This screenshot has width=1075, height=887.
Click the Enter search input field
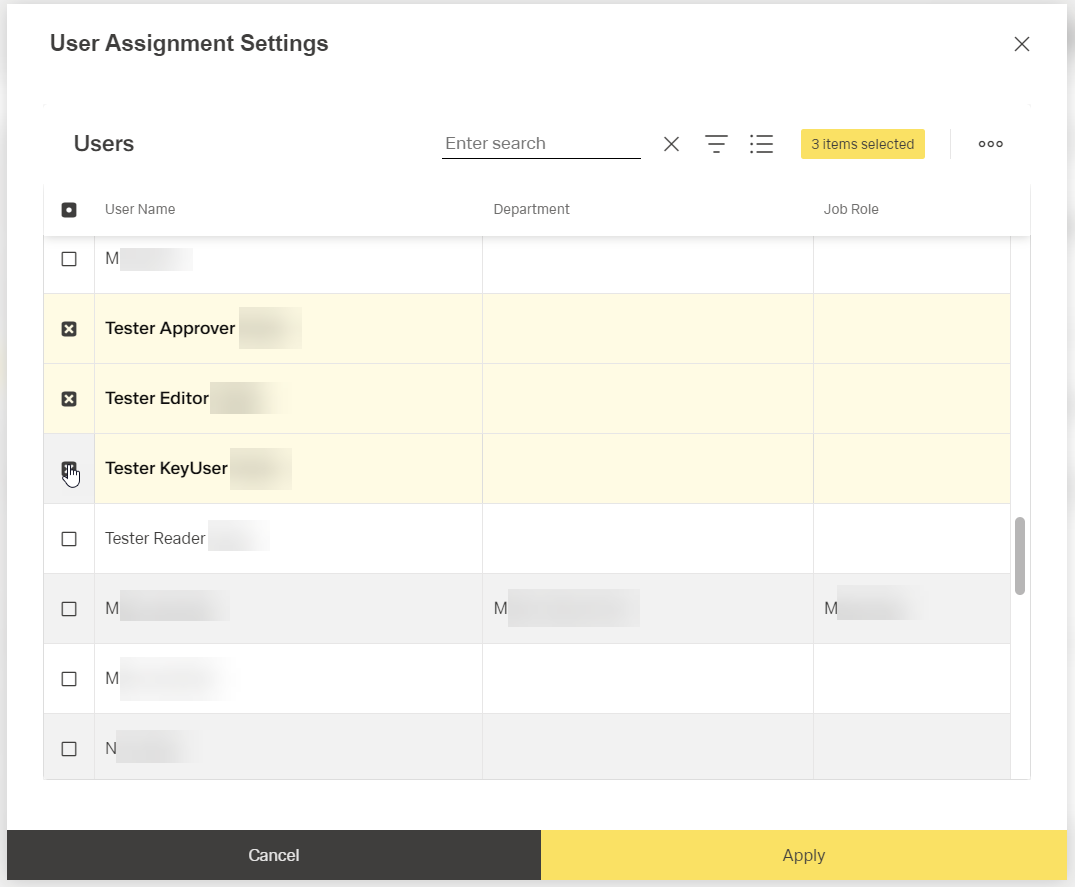(x=540, y=144)
